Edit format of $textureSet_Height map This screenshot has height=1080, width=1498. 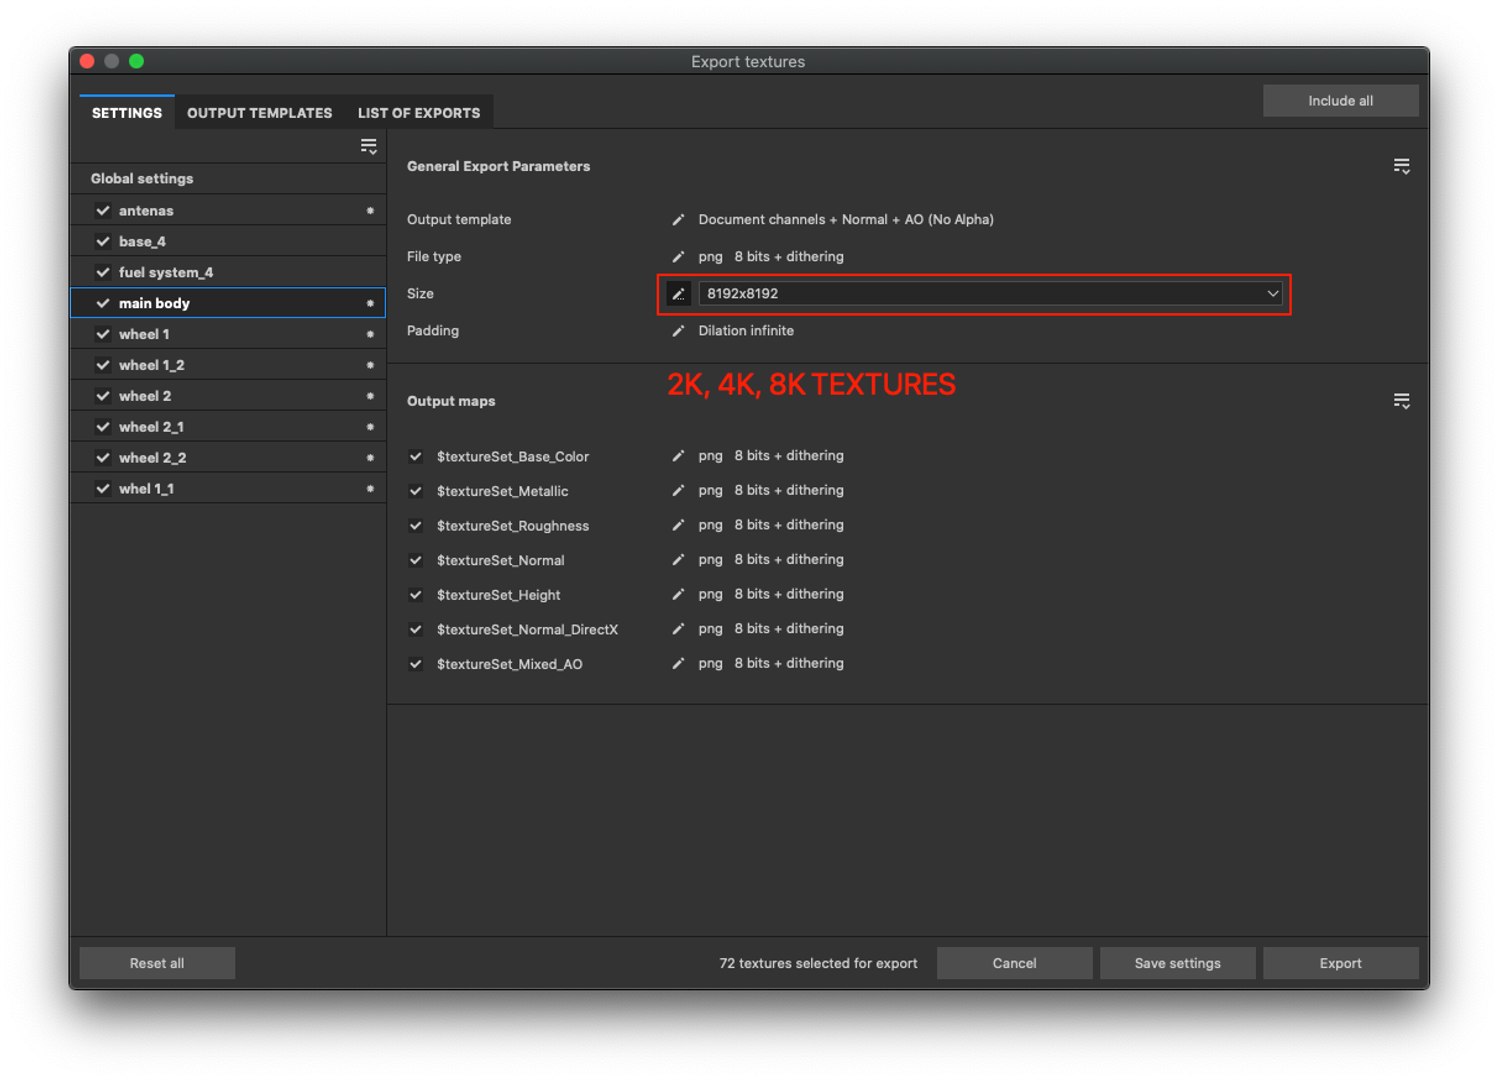coord(678,594)
